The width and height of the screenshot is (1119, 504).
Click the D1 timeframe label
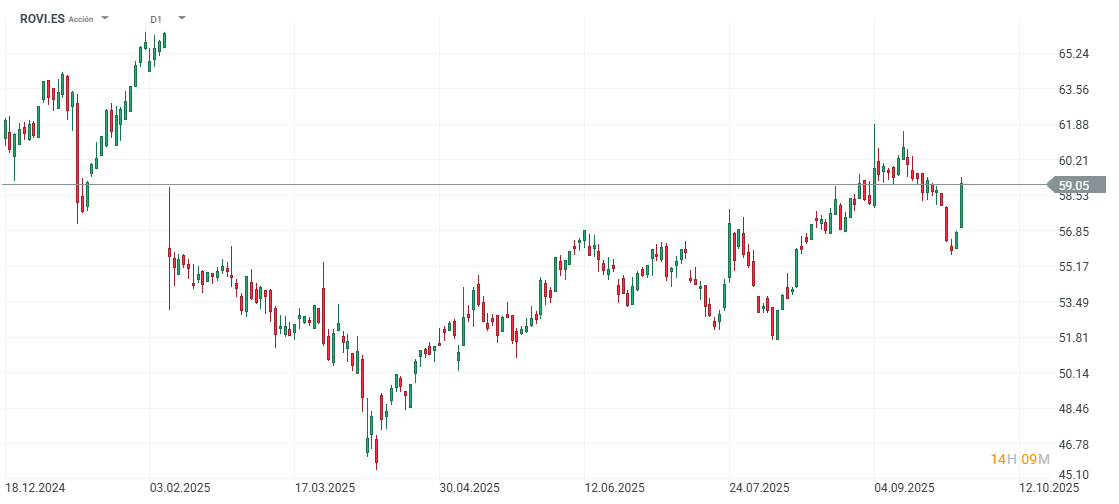coord(156,19)
